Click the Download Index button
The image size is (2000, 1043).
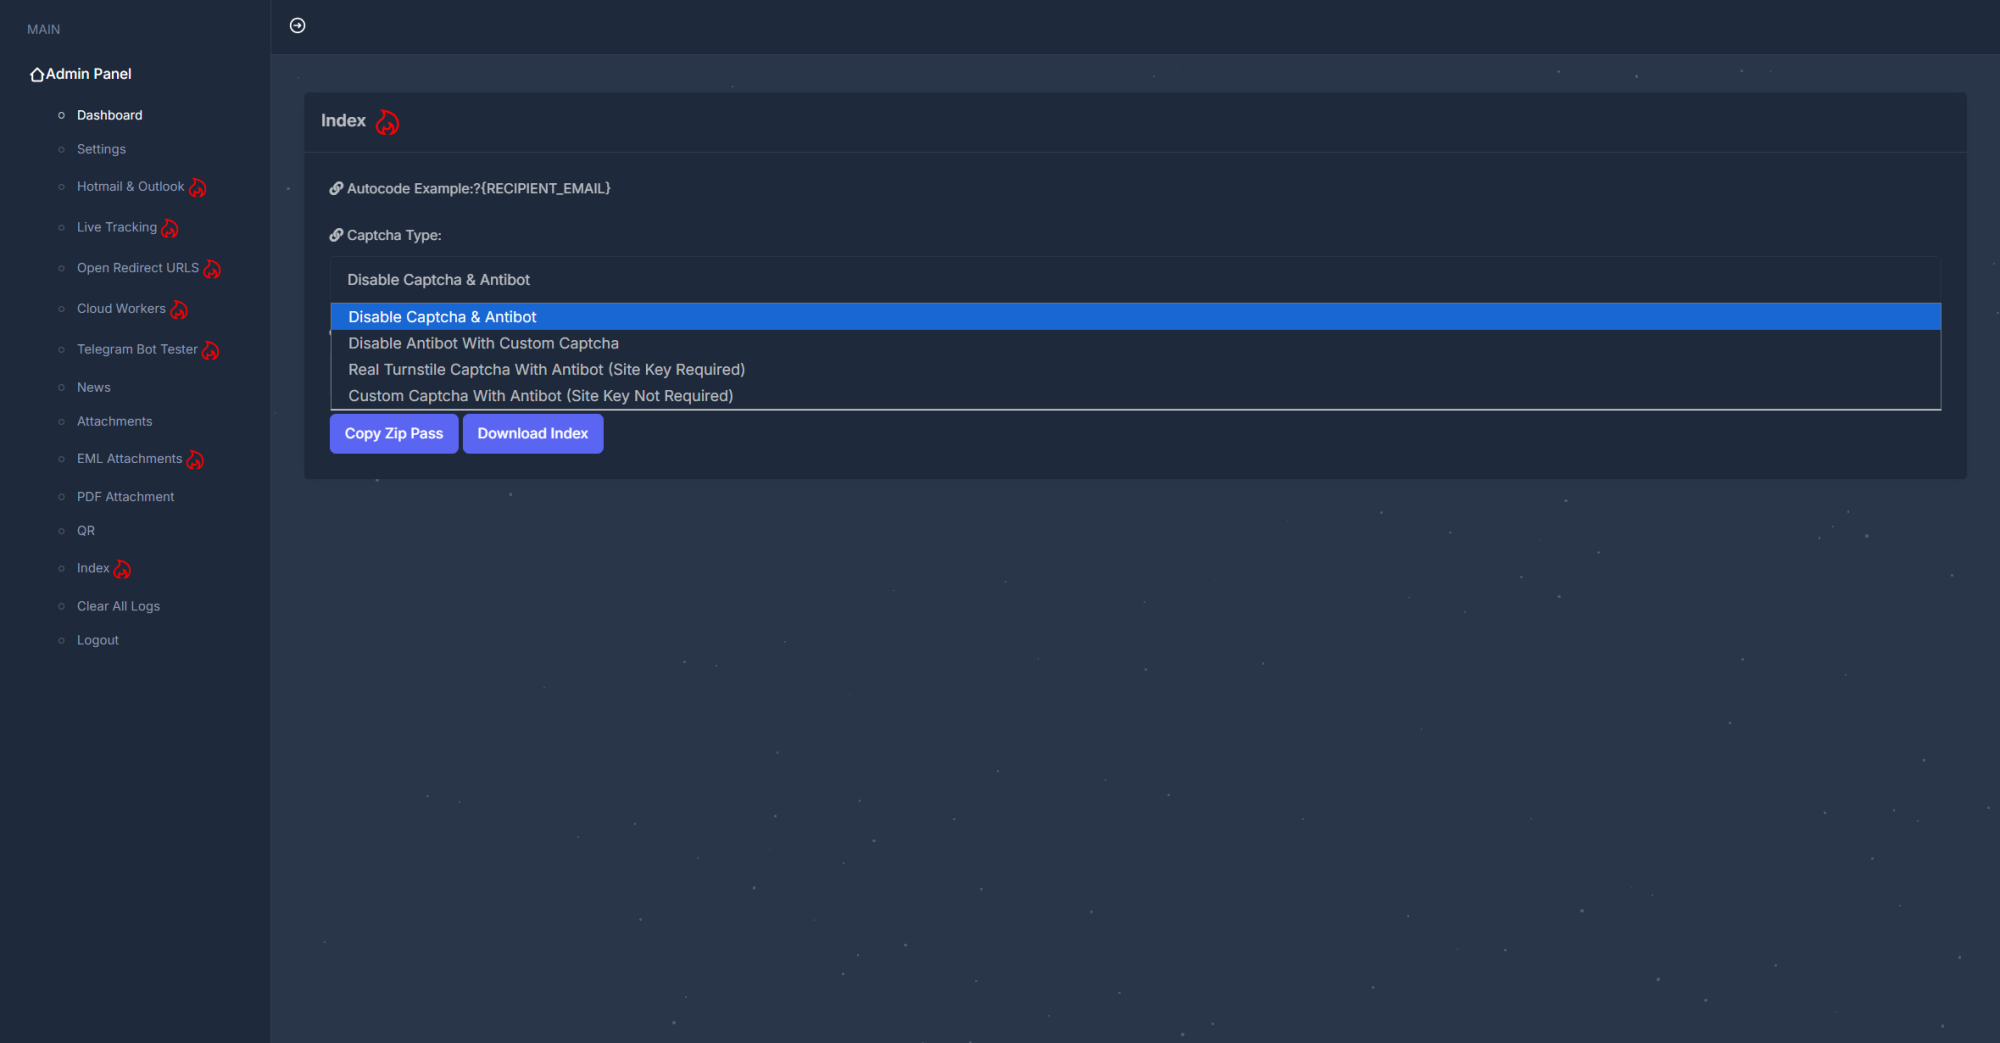pyautogui.click(x=532, y=433)
